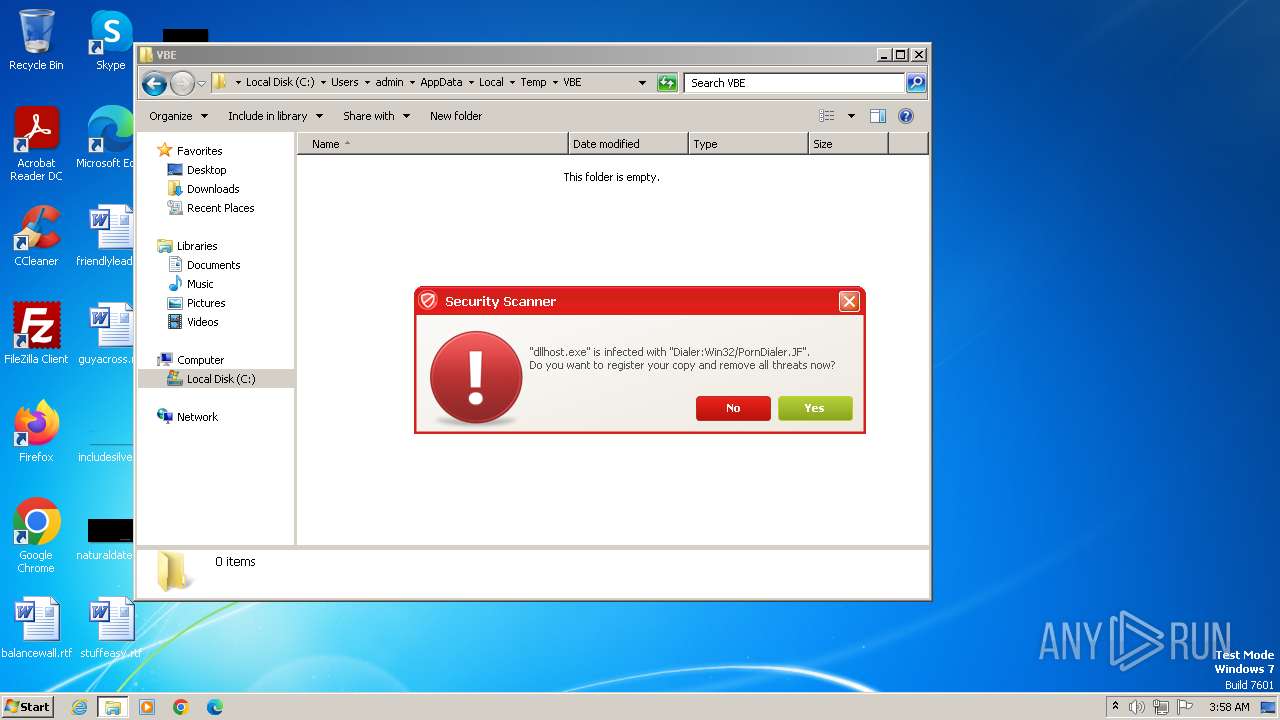Expand address bar history dropdown
Image resolution: width=1280 pixels, height=720 pixels.
pos(642,83)
